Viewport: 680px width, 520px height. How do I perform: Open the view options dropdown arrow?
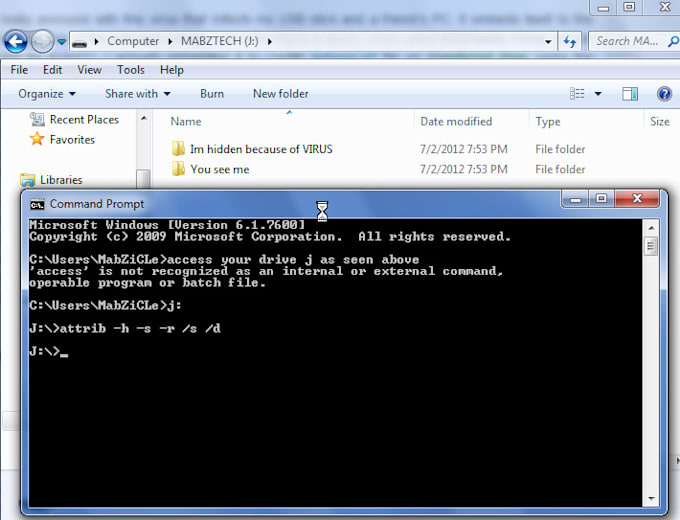pyautogui.click(x=598, y=93)
